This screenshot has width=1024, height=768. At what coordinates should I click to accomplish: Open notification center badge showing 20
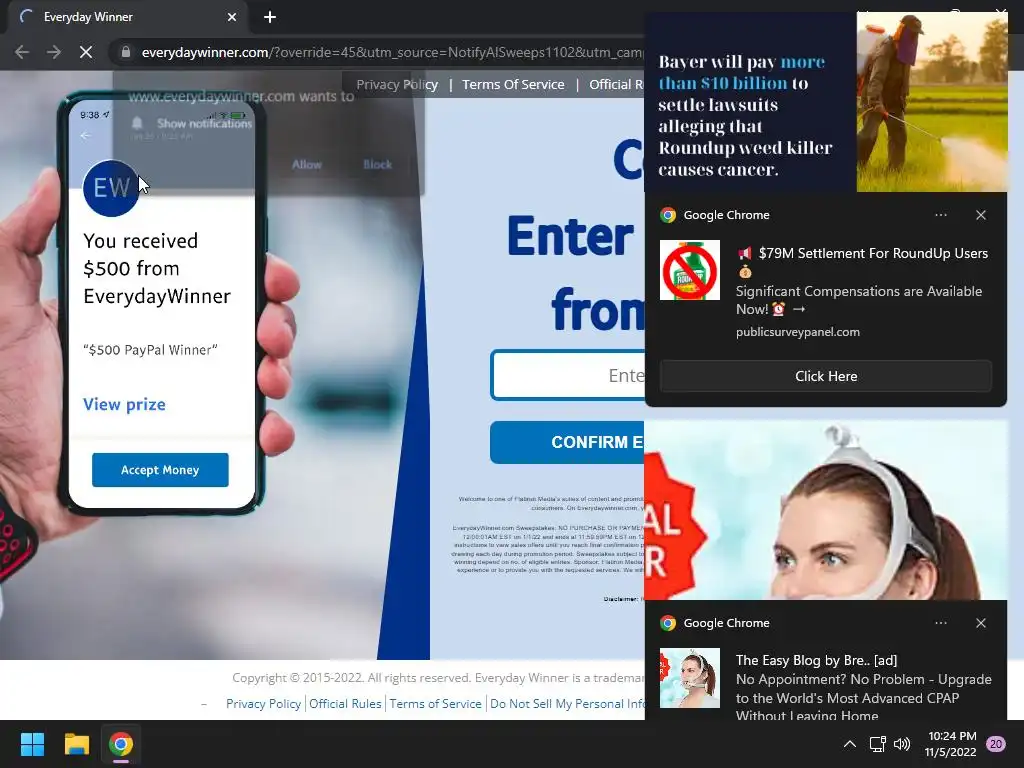pyautogui.click(x=996, y=744)
